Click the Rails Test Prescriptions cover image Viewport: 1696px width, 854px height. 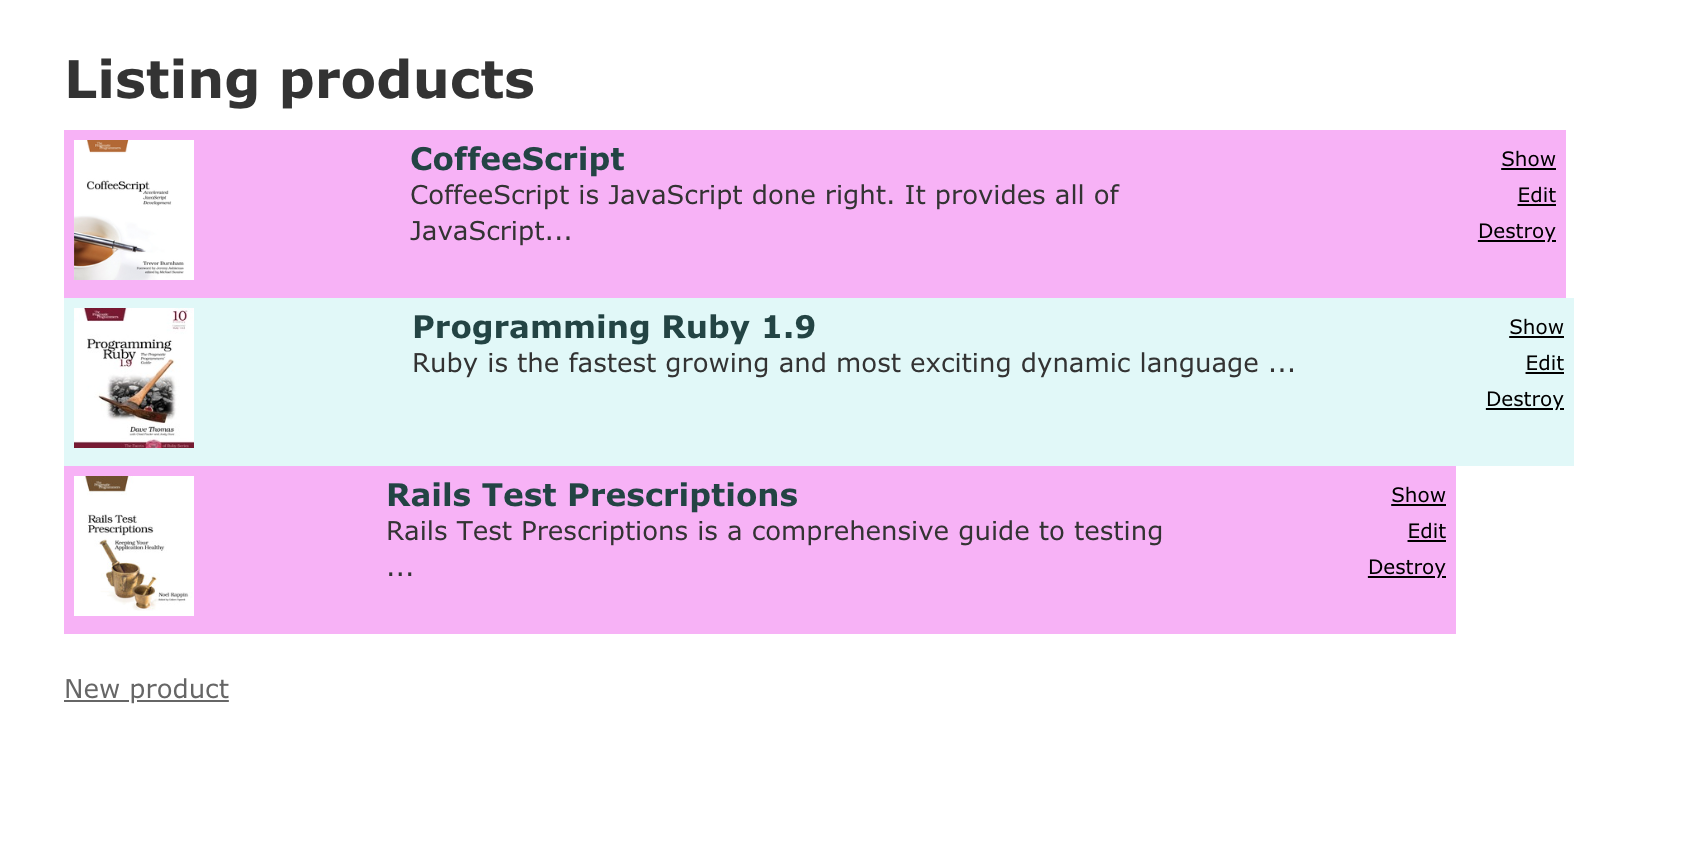134,546
